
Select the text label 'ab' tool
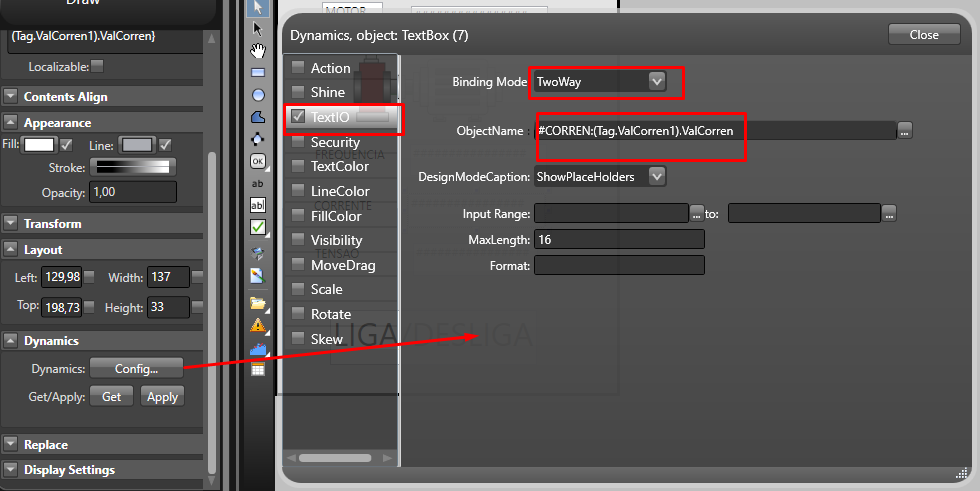click(258, 184)
